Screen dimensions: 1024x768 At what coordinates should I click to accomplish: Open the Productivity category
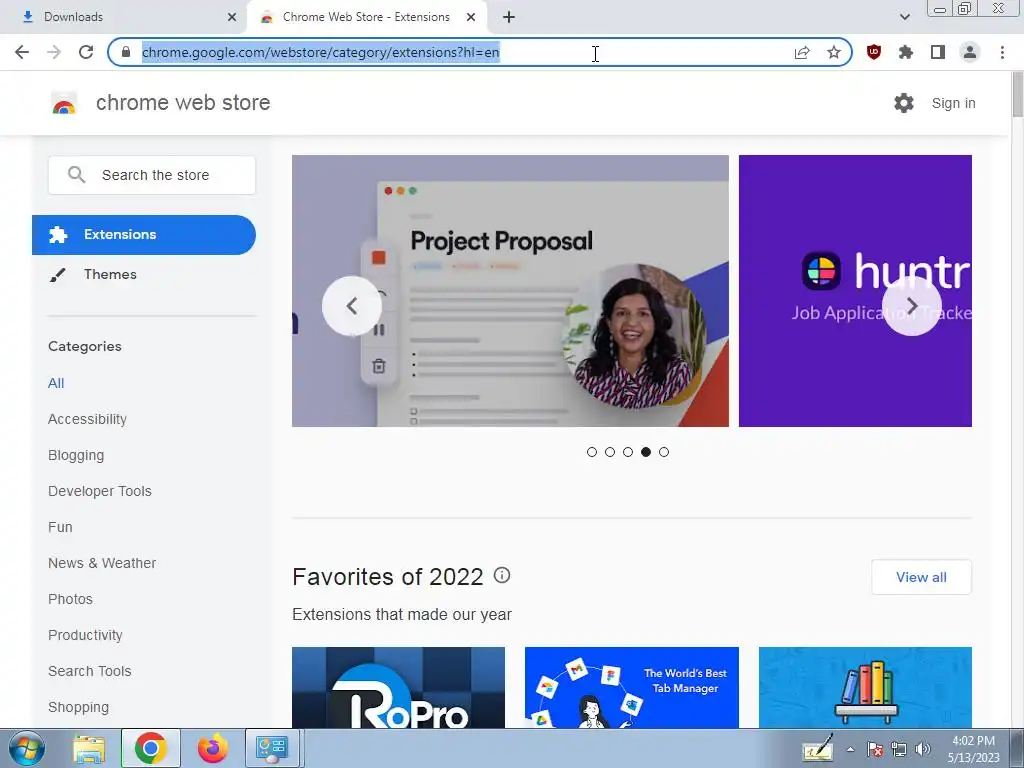(85, 635)
